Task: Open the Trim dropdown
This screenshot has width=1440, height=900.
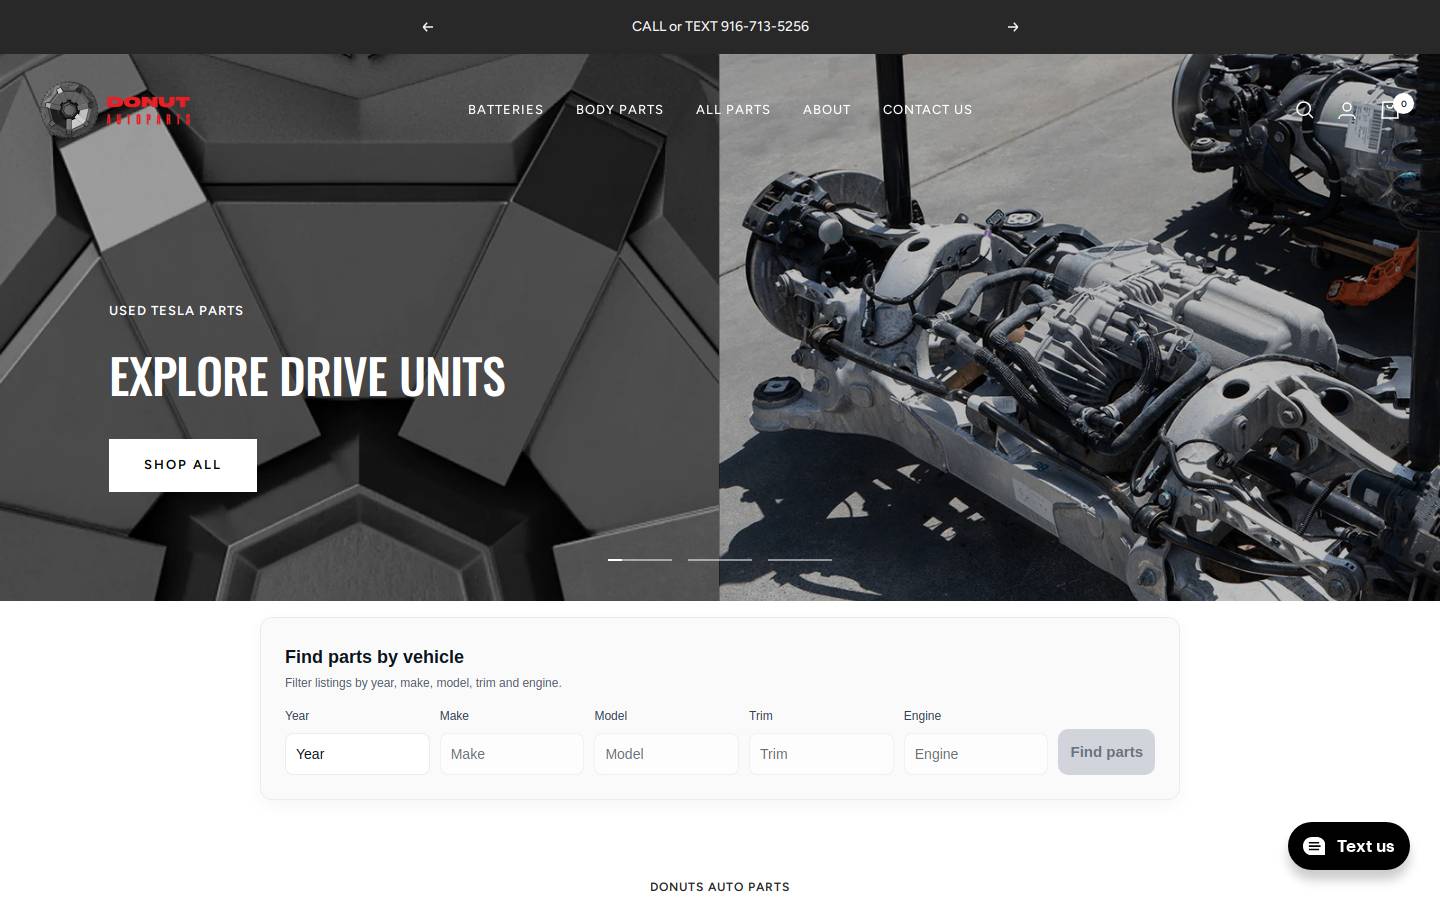Action: [x=821, y=754]
